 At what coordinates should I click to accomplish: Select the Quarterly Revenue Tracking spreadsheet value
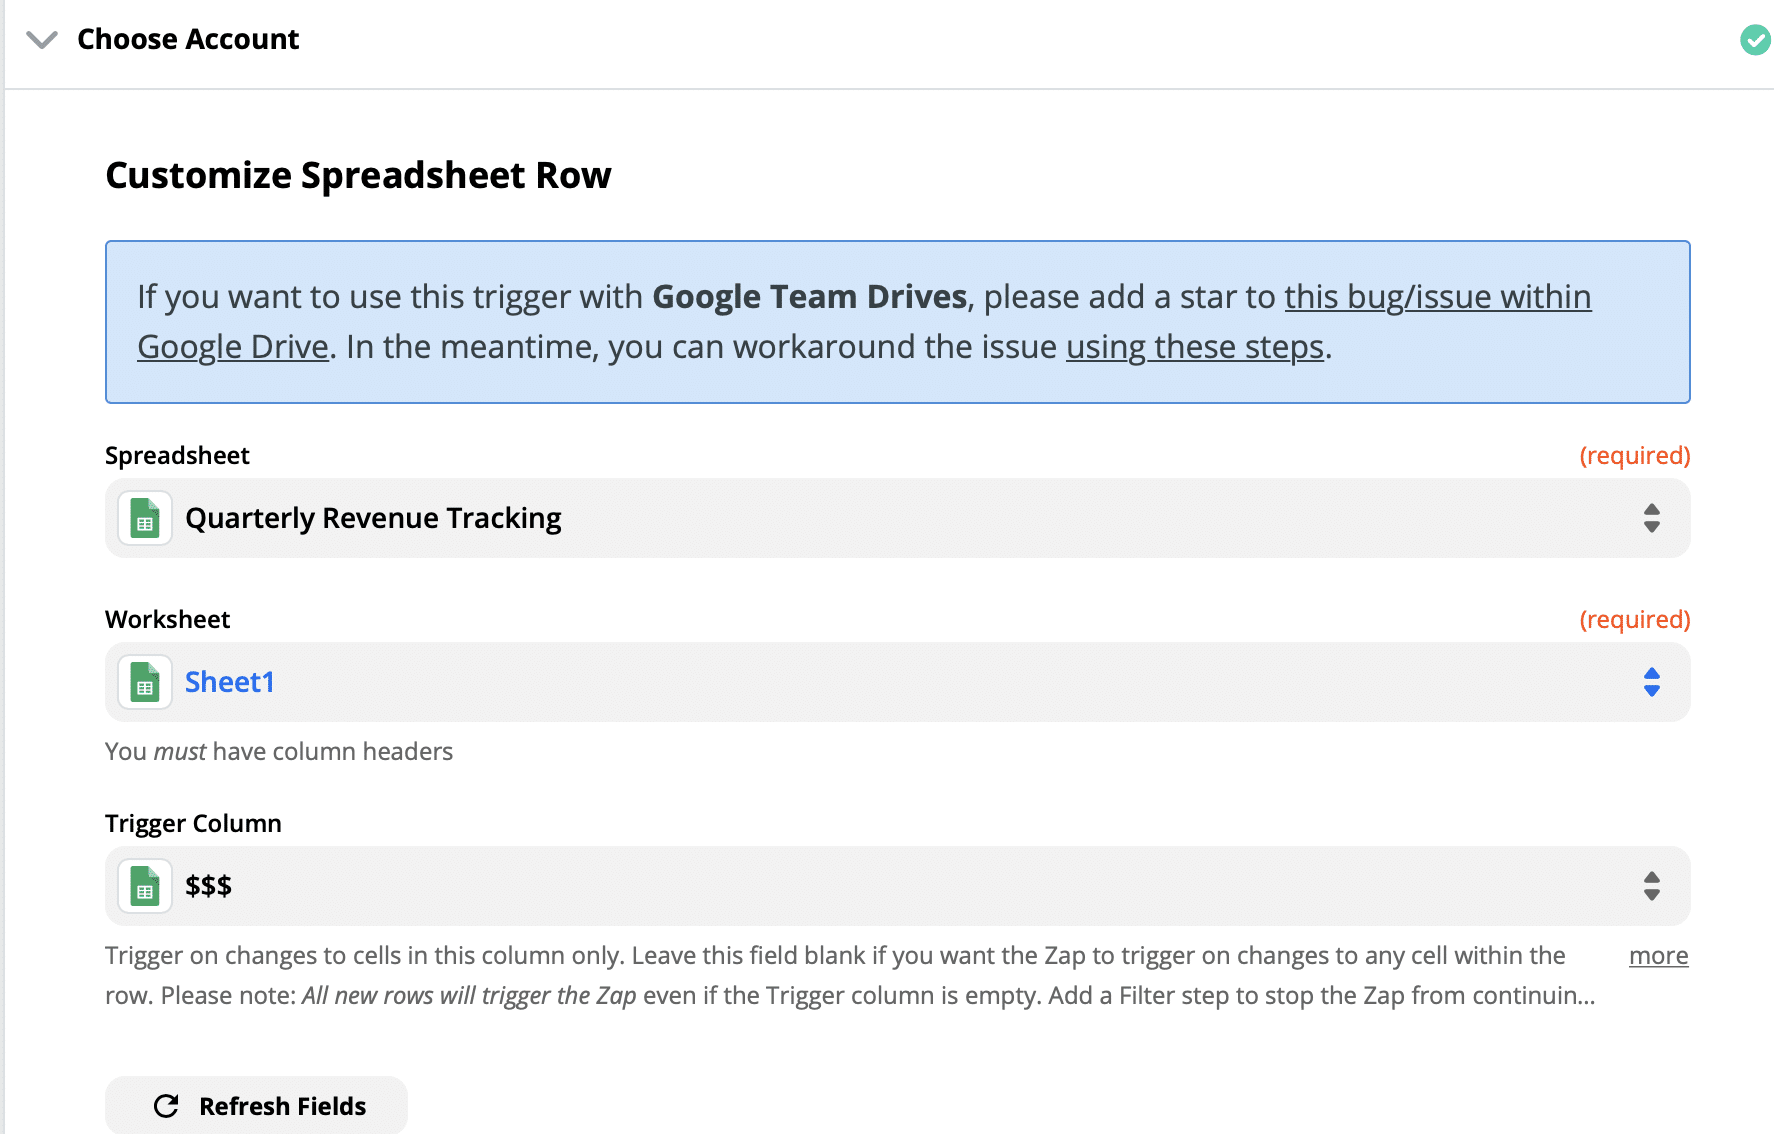(373, 518)
